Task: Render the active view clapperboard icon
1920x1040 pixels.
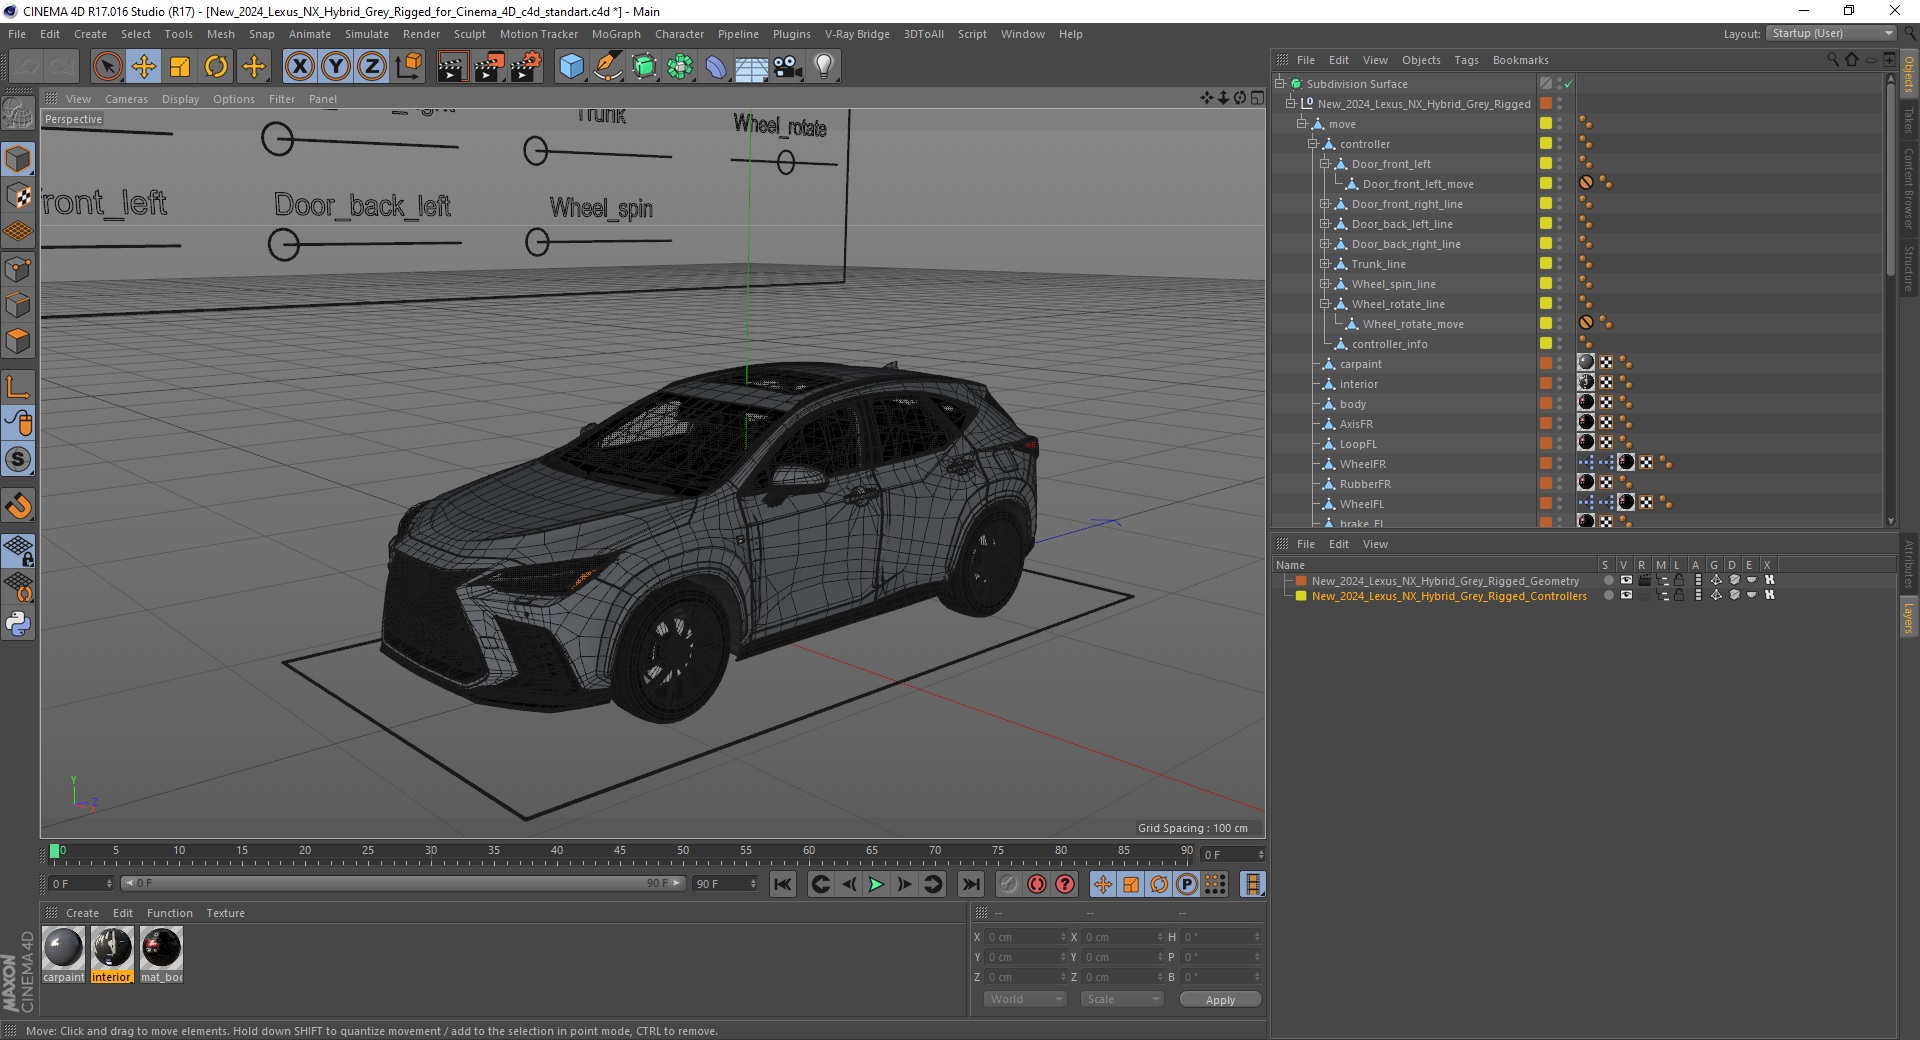Action: point(452,67)
